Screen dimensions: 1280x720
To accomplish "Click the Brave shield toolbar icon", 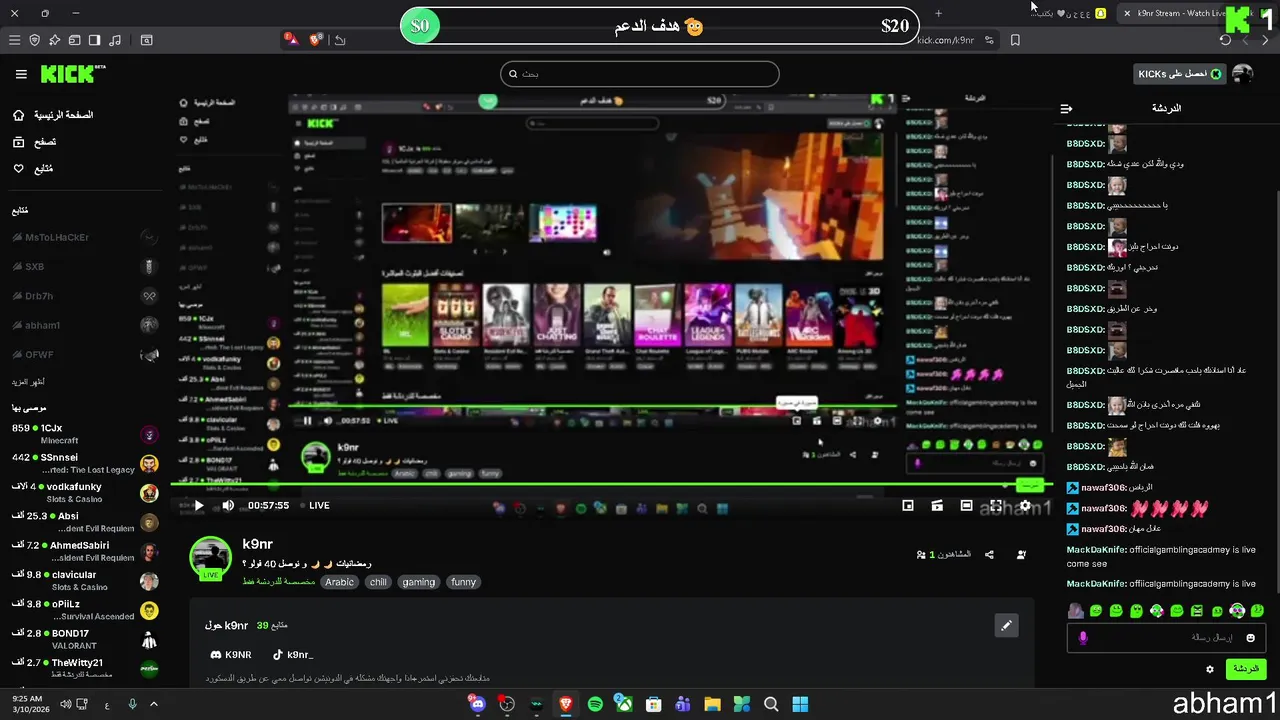I will 34,40.
